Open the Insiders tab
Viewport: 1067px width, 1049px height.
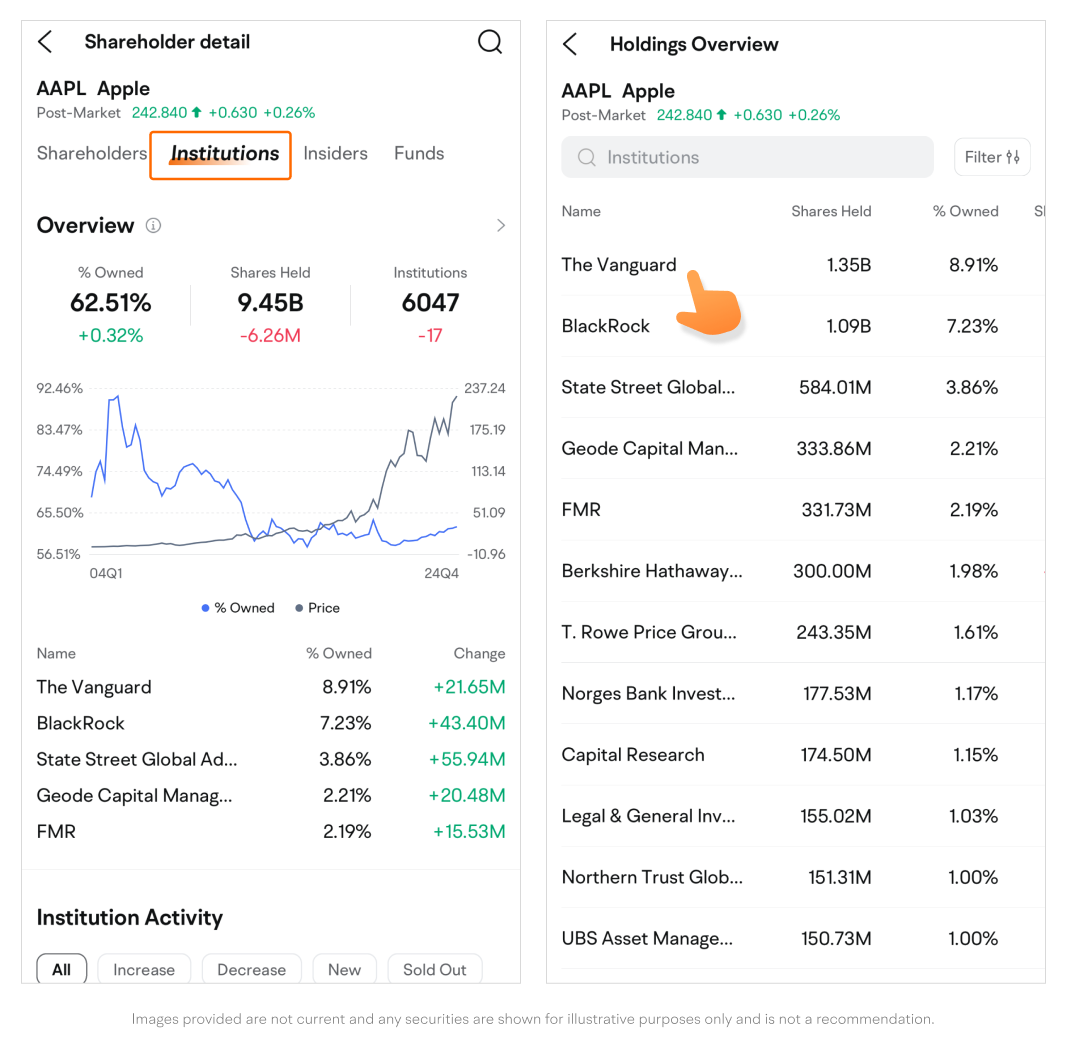pos(335,153)
